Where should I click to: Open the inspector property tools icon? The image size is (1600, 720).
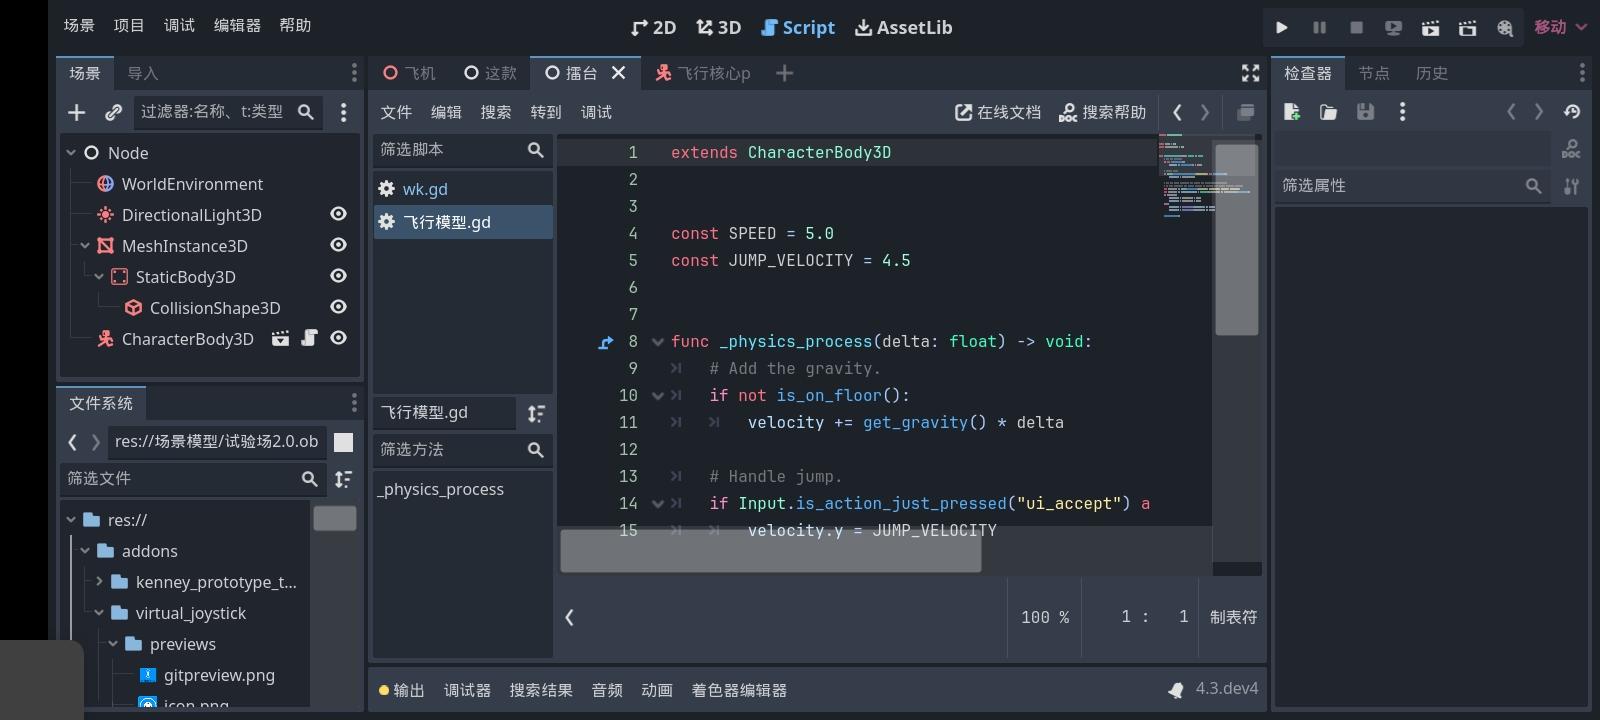pyautogui.click(x=1571, y=186)
